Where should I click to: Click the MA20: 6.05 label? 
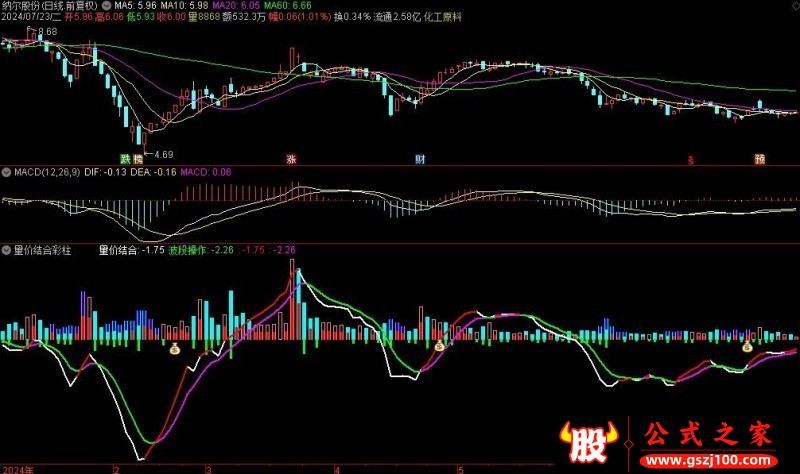pos(236,6)
